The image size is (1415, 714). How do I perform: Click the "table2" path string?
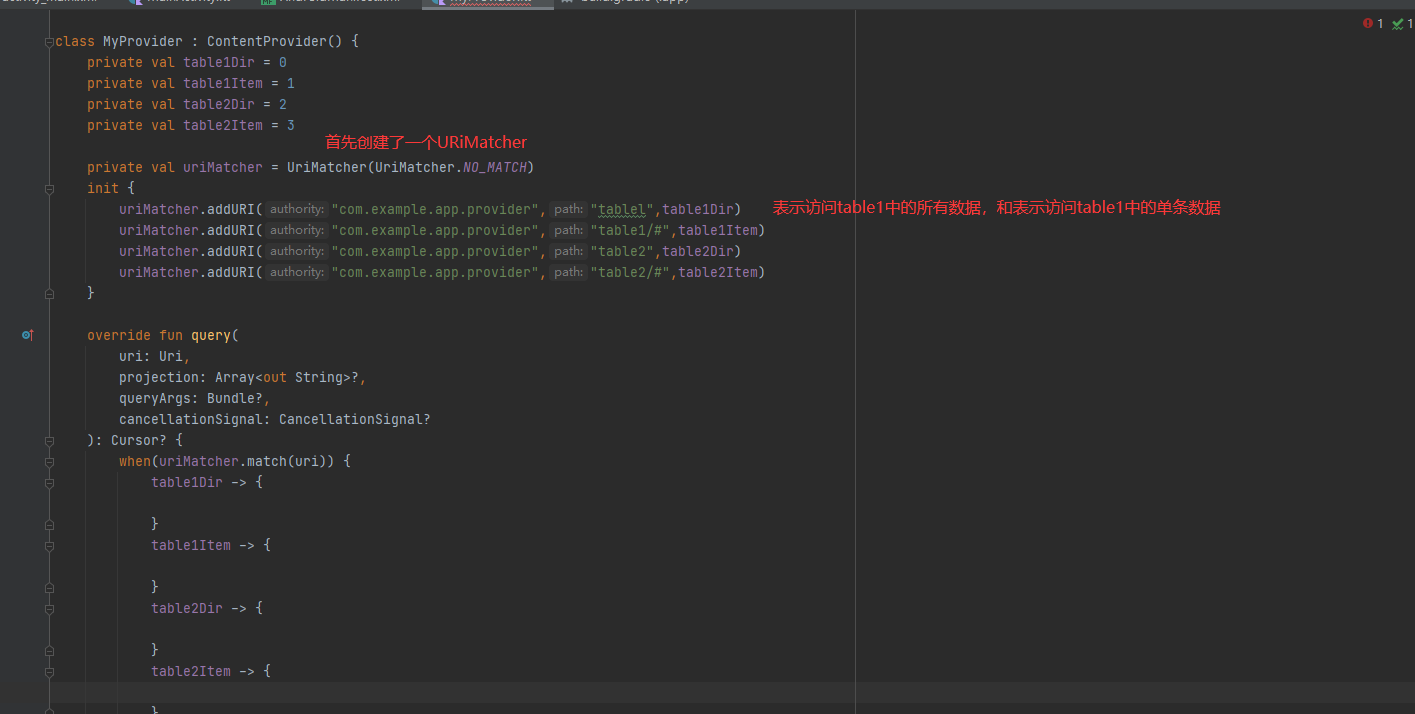(x=623, y=251)
